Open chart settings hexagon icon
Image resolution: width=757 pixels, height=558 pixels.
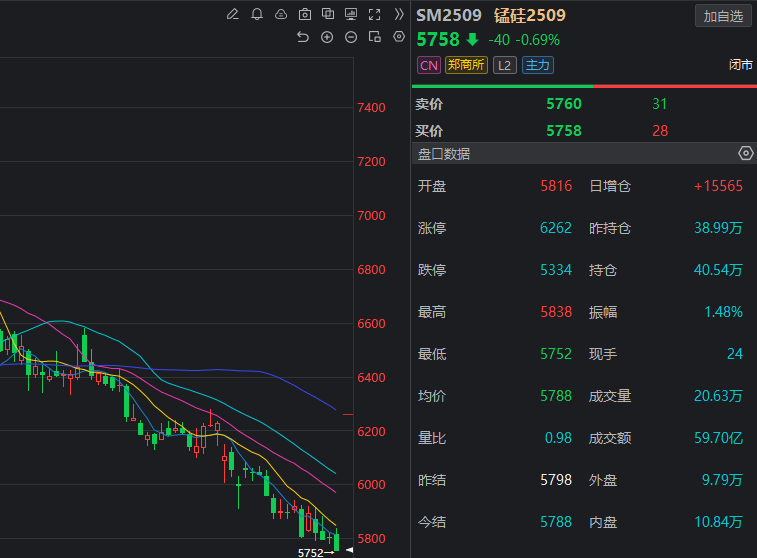pyautogui.click(x=399, y=37)
